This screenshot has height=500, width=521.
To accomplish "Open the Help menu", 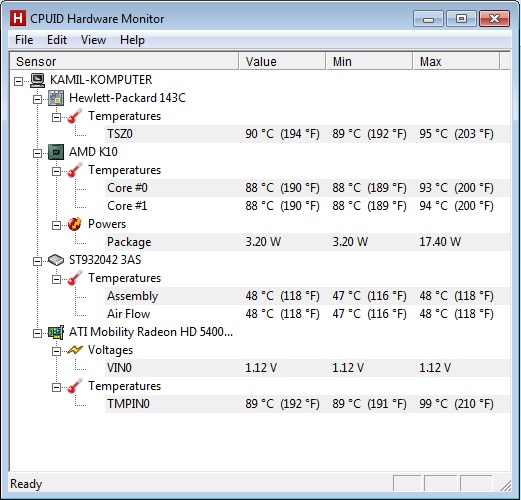I will point(132,40).
